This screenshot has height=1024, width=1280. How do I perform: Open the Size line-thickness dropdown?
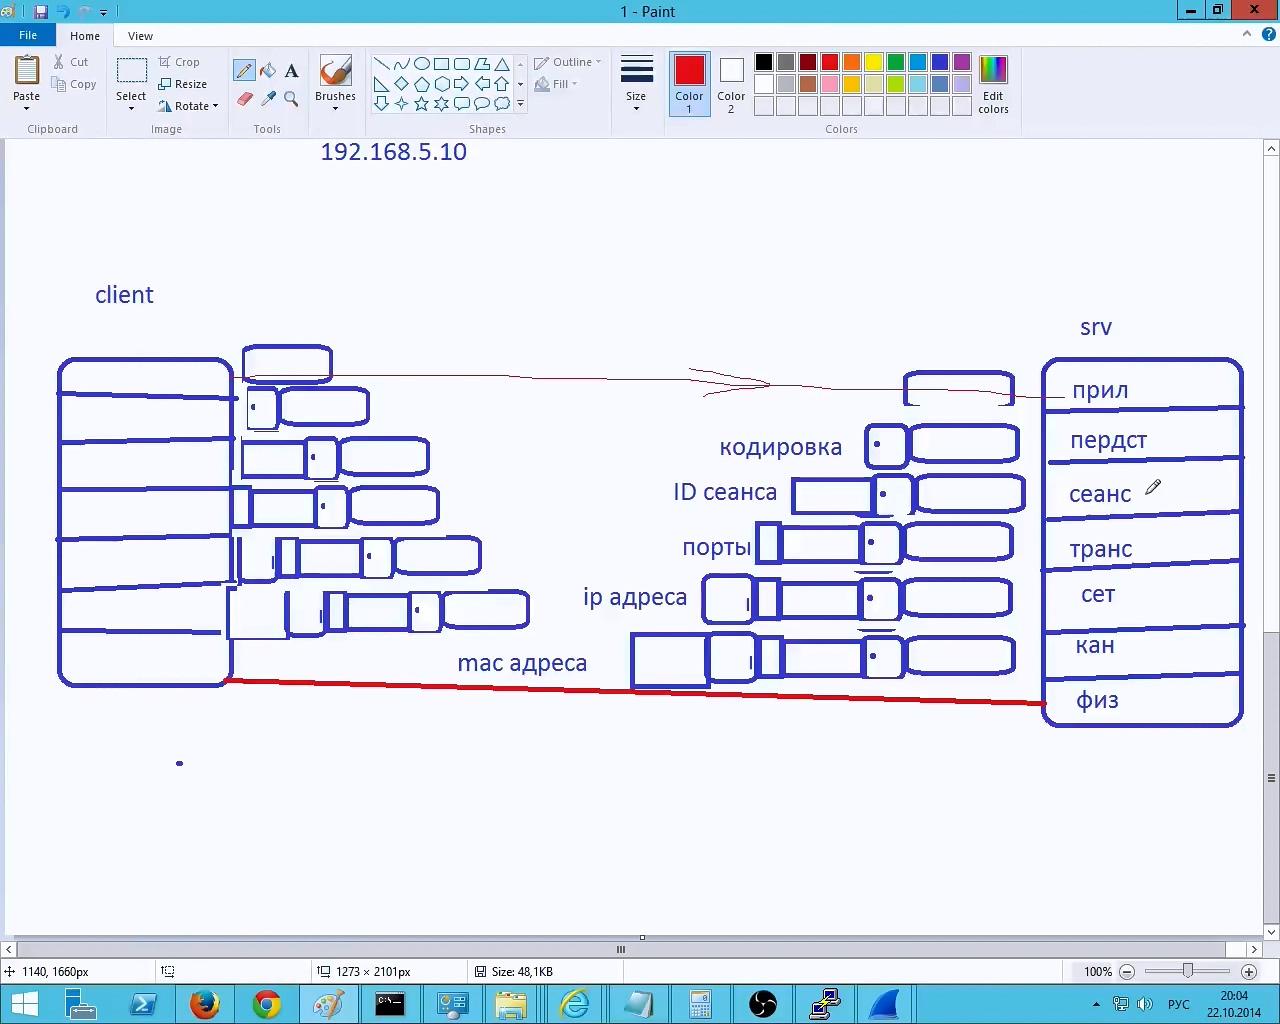coord(636,107)
